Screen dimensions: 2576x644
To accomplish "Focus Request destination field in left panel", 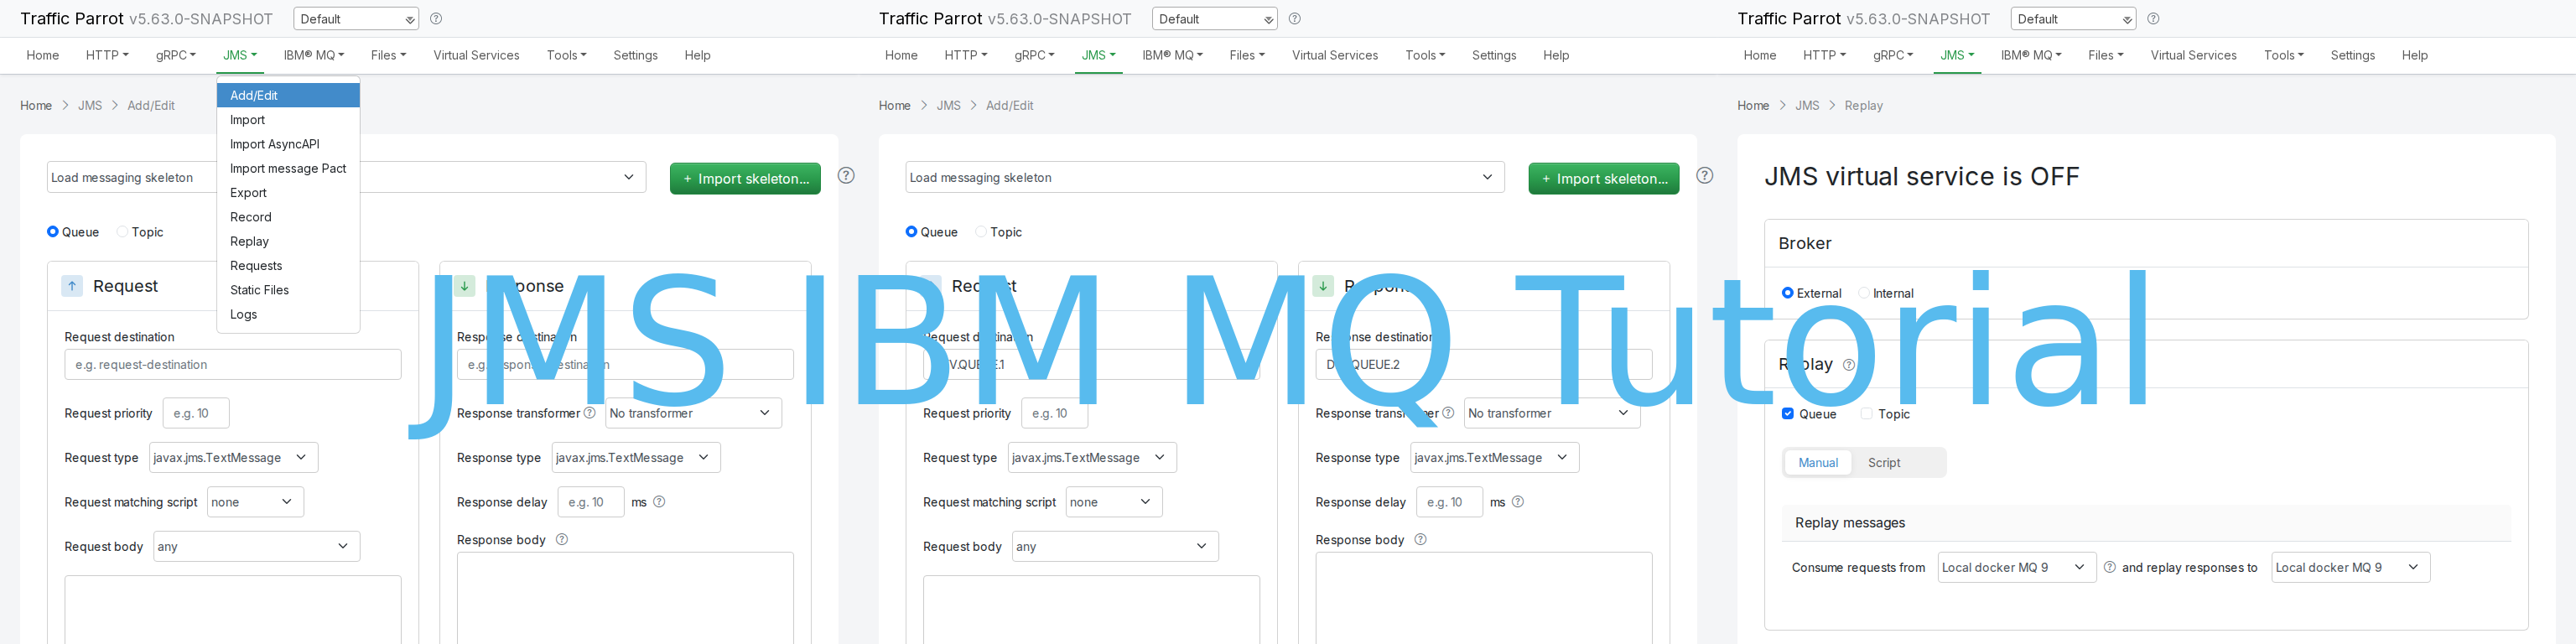I will point(233,364).
